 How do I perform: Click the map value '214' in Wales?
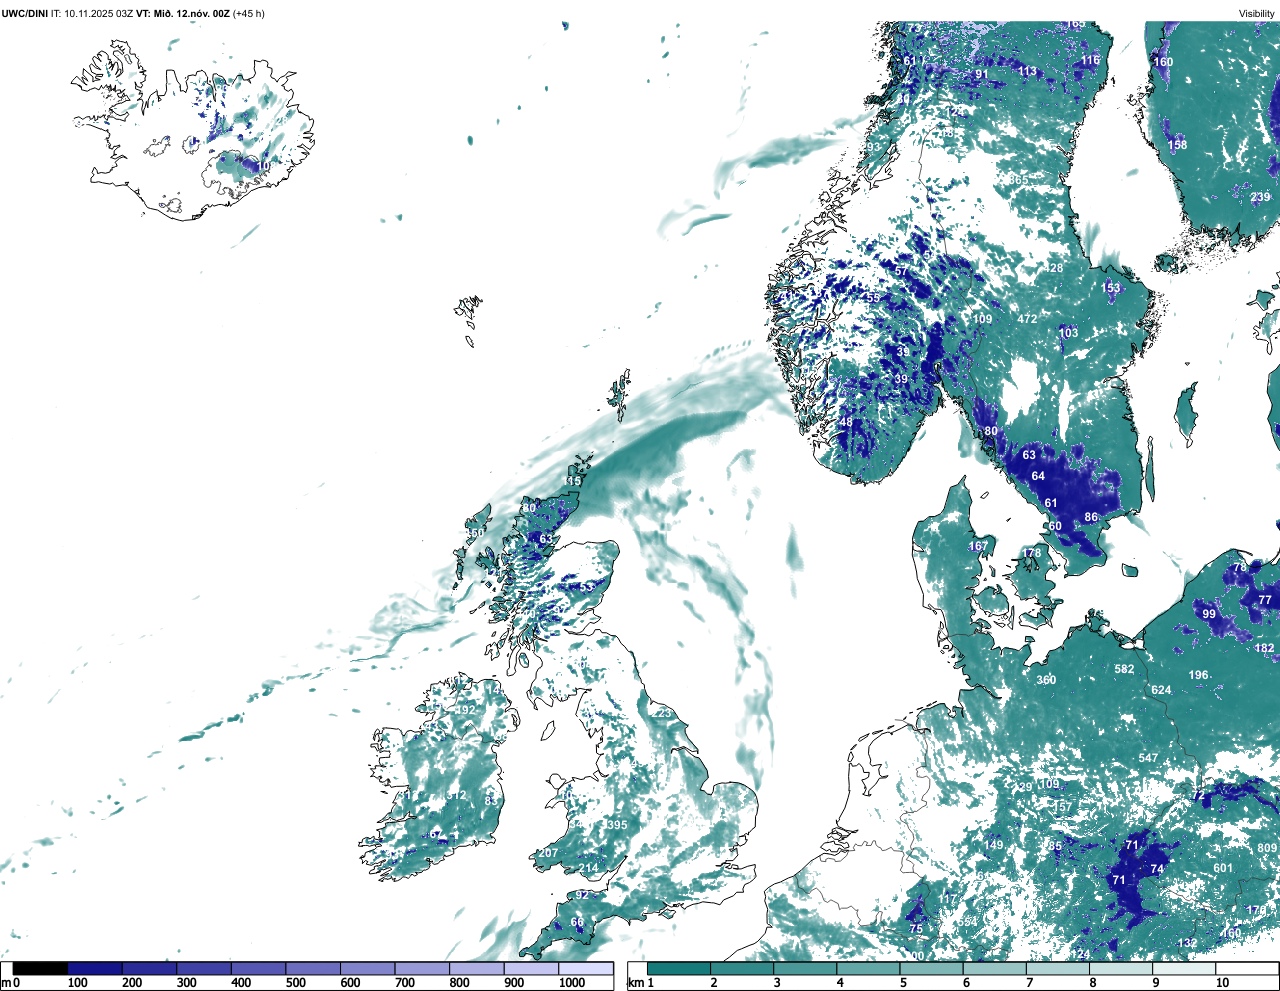click(589, 867)
